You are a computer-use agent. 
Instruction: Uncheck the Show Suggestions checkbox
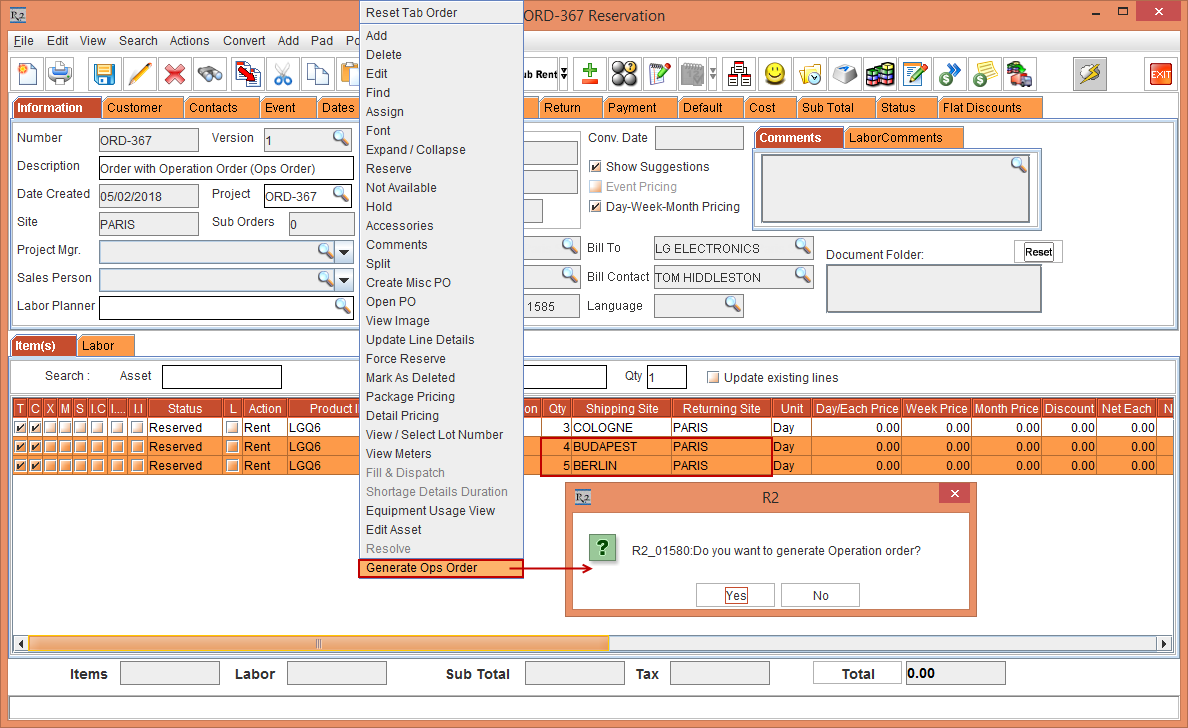[x=596, y=167]
